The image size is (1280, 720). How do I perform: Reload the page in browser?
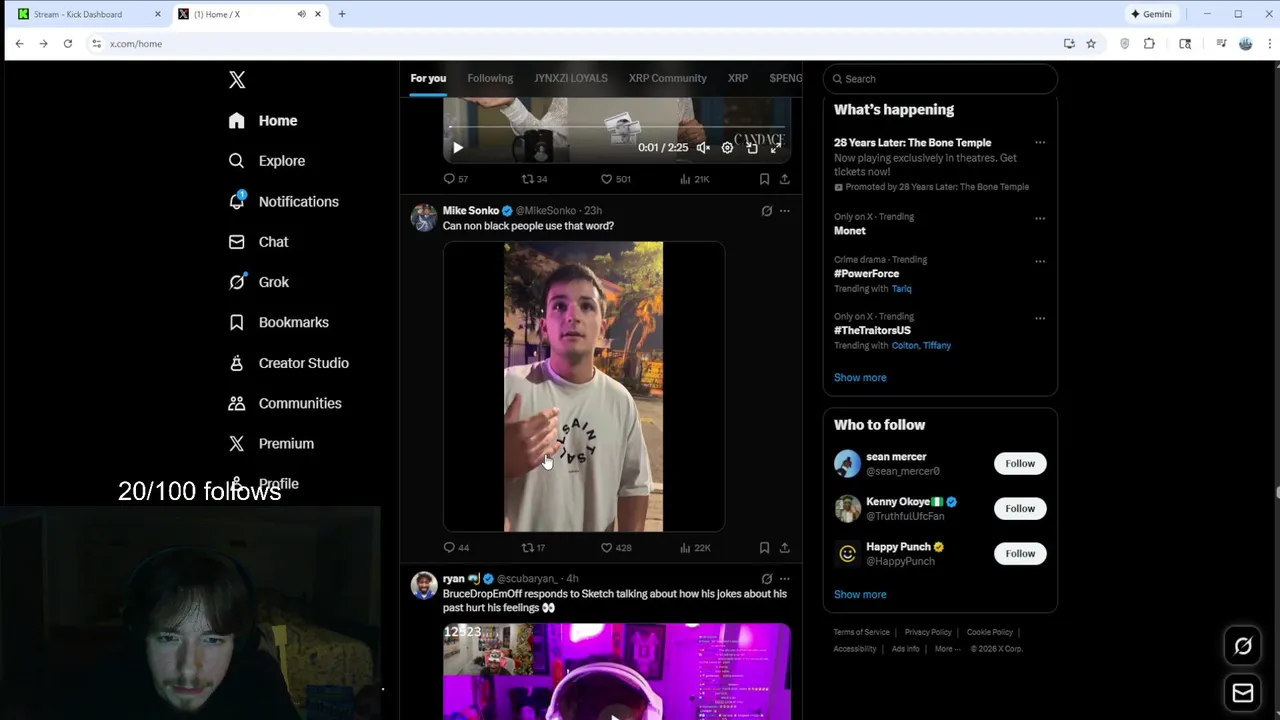68,44
